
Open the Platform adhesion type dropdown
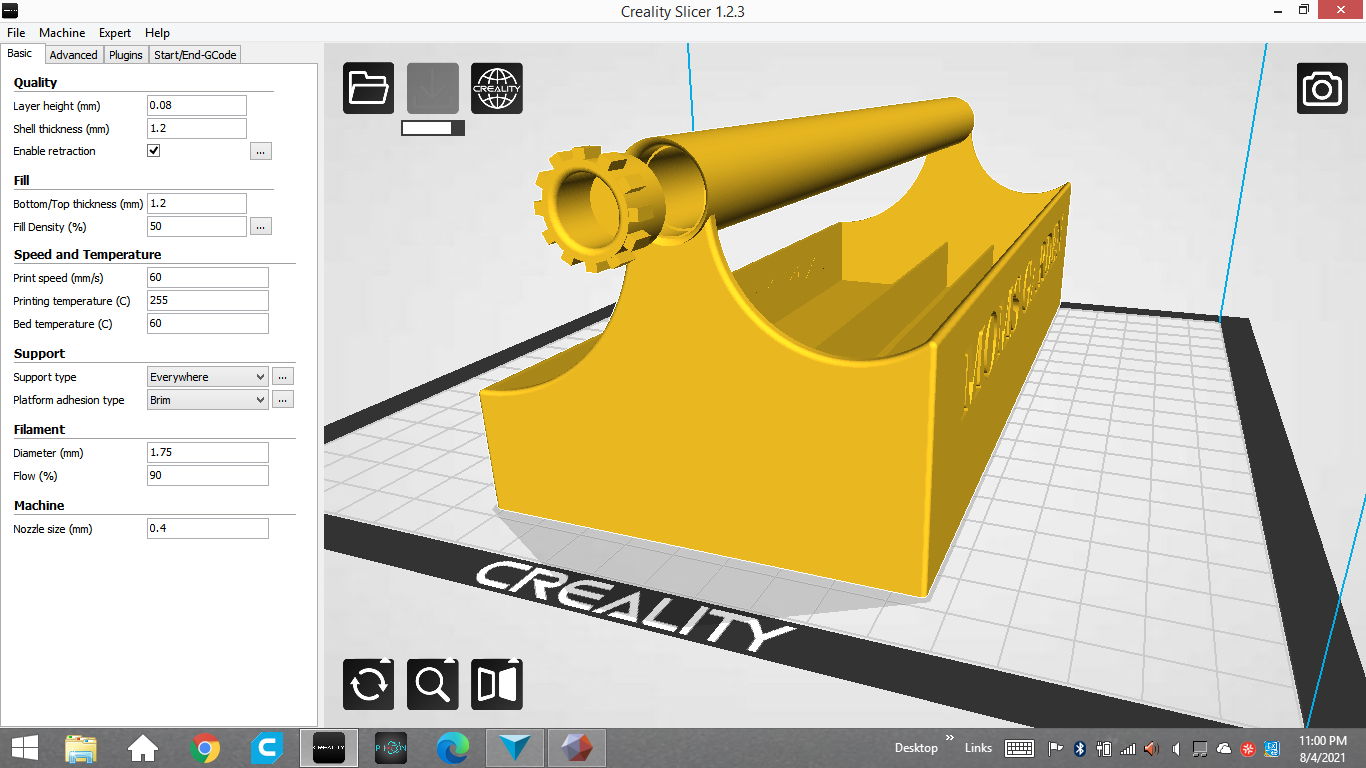click(208, 400)
